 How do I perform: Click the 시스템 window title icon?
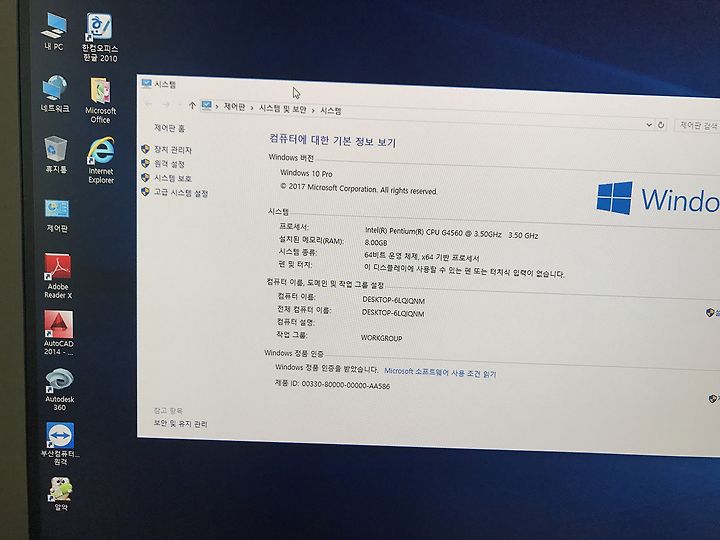pyautogui.click(x=146, y=83)
